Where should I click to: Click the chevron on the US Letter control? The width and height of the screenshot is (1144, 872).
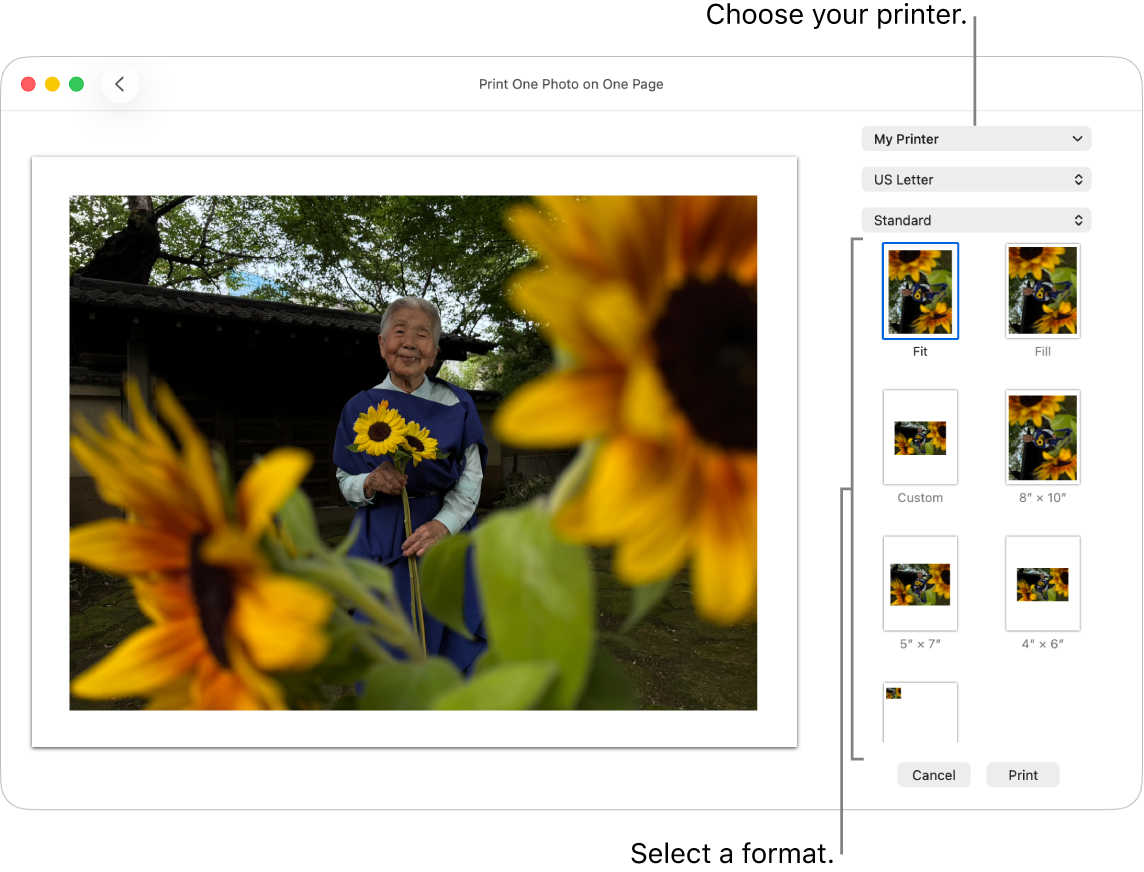[1079, 179]
